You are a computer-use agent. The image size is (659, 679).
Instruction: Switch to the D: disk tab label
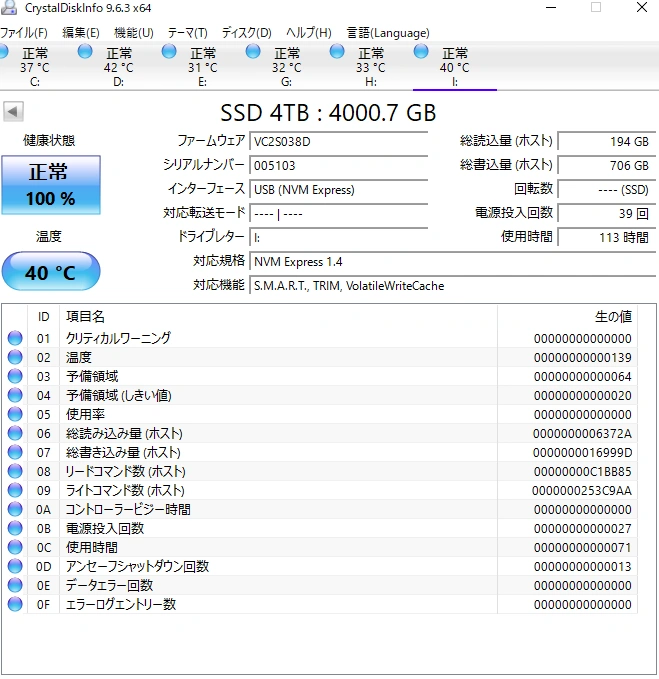(119, 82)
